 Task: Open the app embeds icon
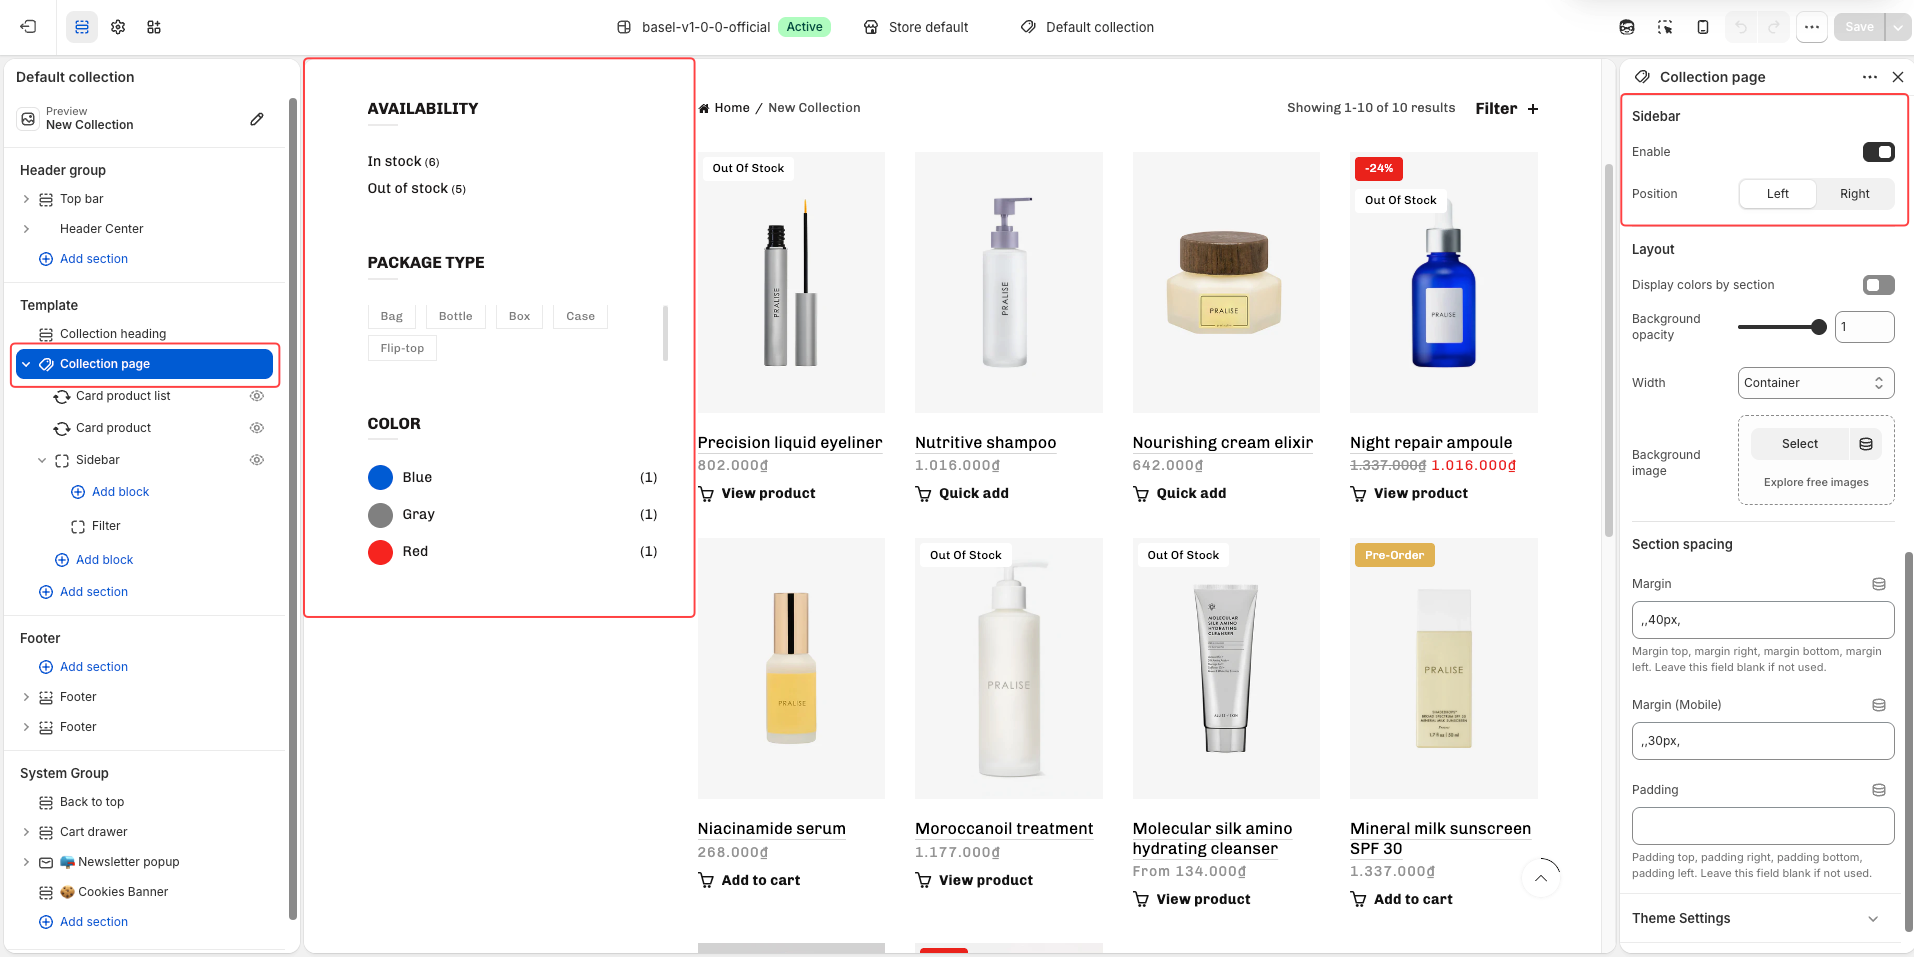154,27
